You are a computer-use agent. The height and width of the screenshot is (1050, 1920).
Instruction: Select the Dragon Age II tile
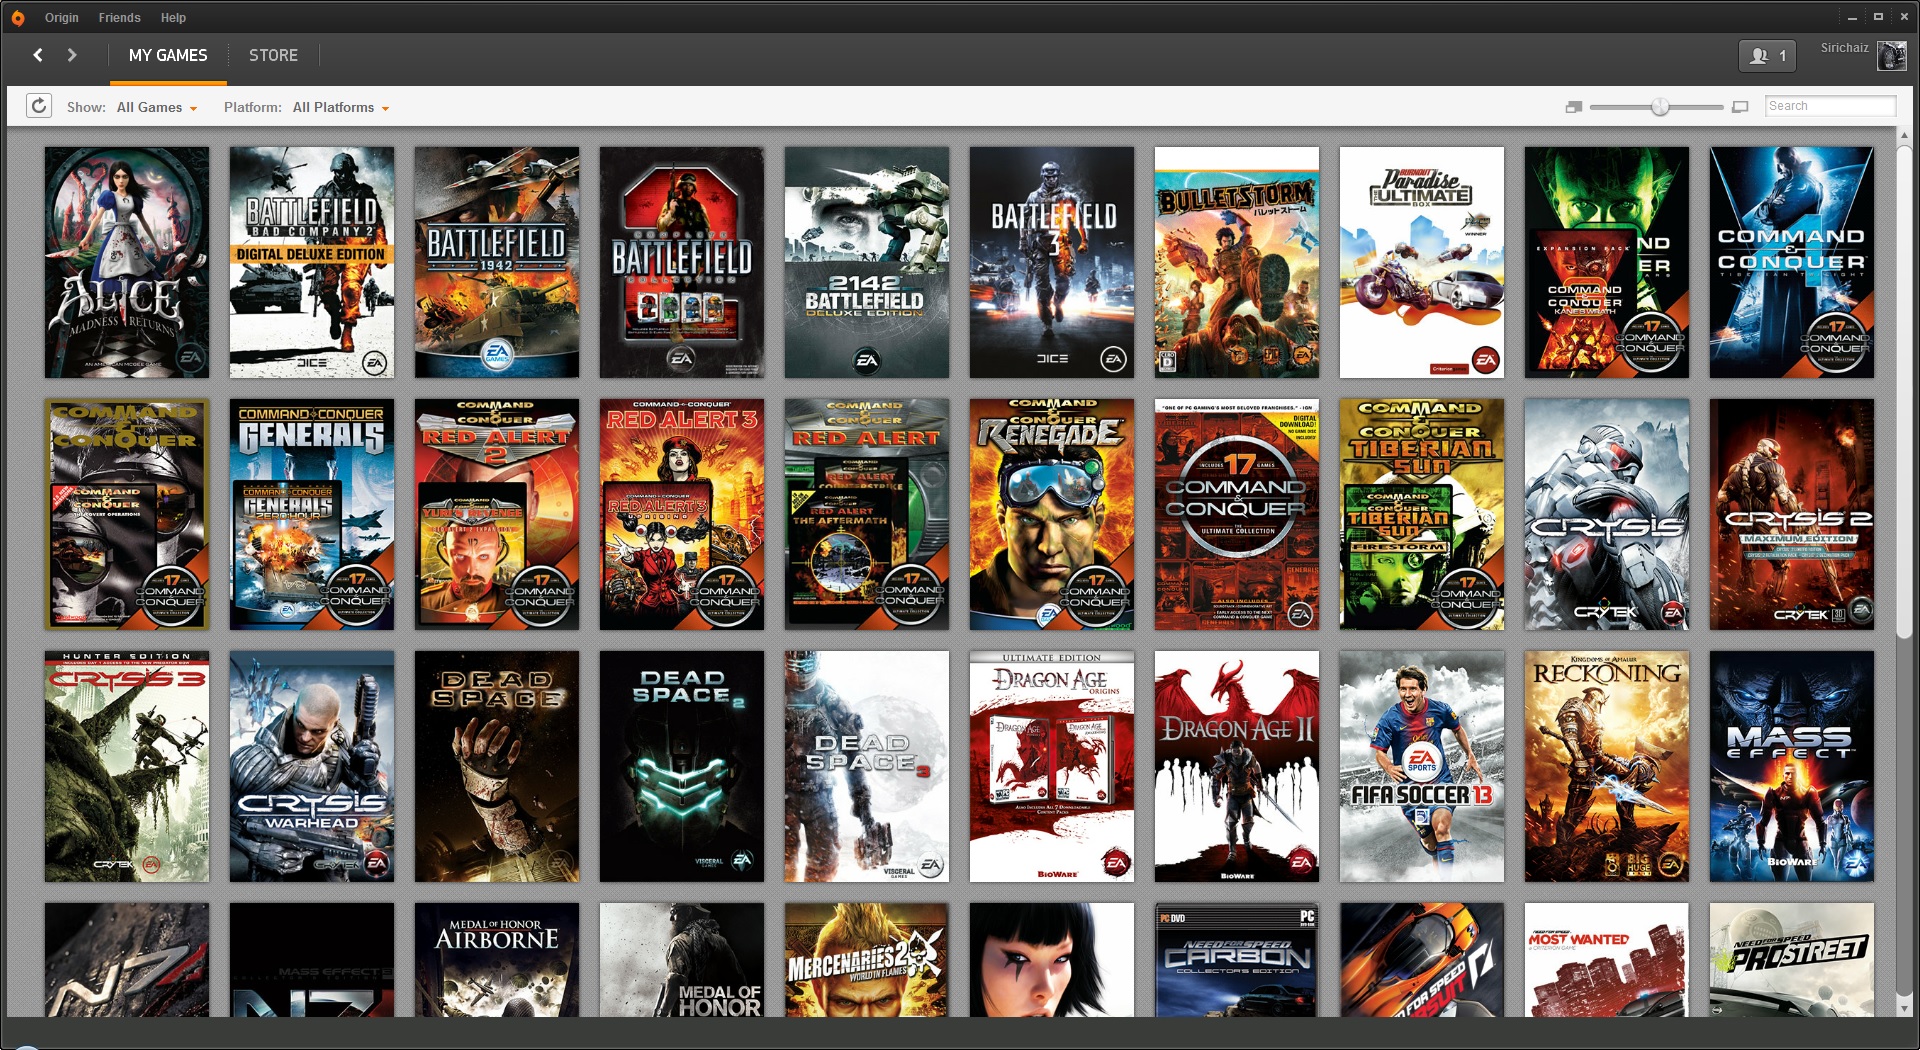pyautogui.click(x=1237, y=766)
